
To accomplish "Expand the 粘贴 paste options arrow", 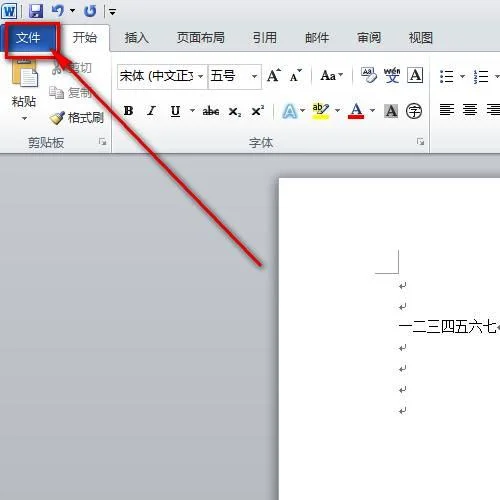I will (x=24, y=118).
